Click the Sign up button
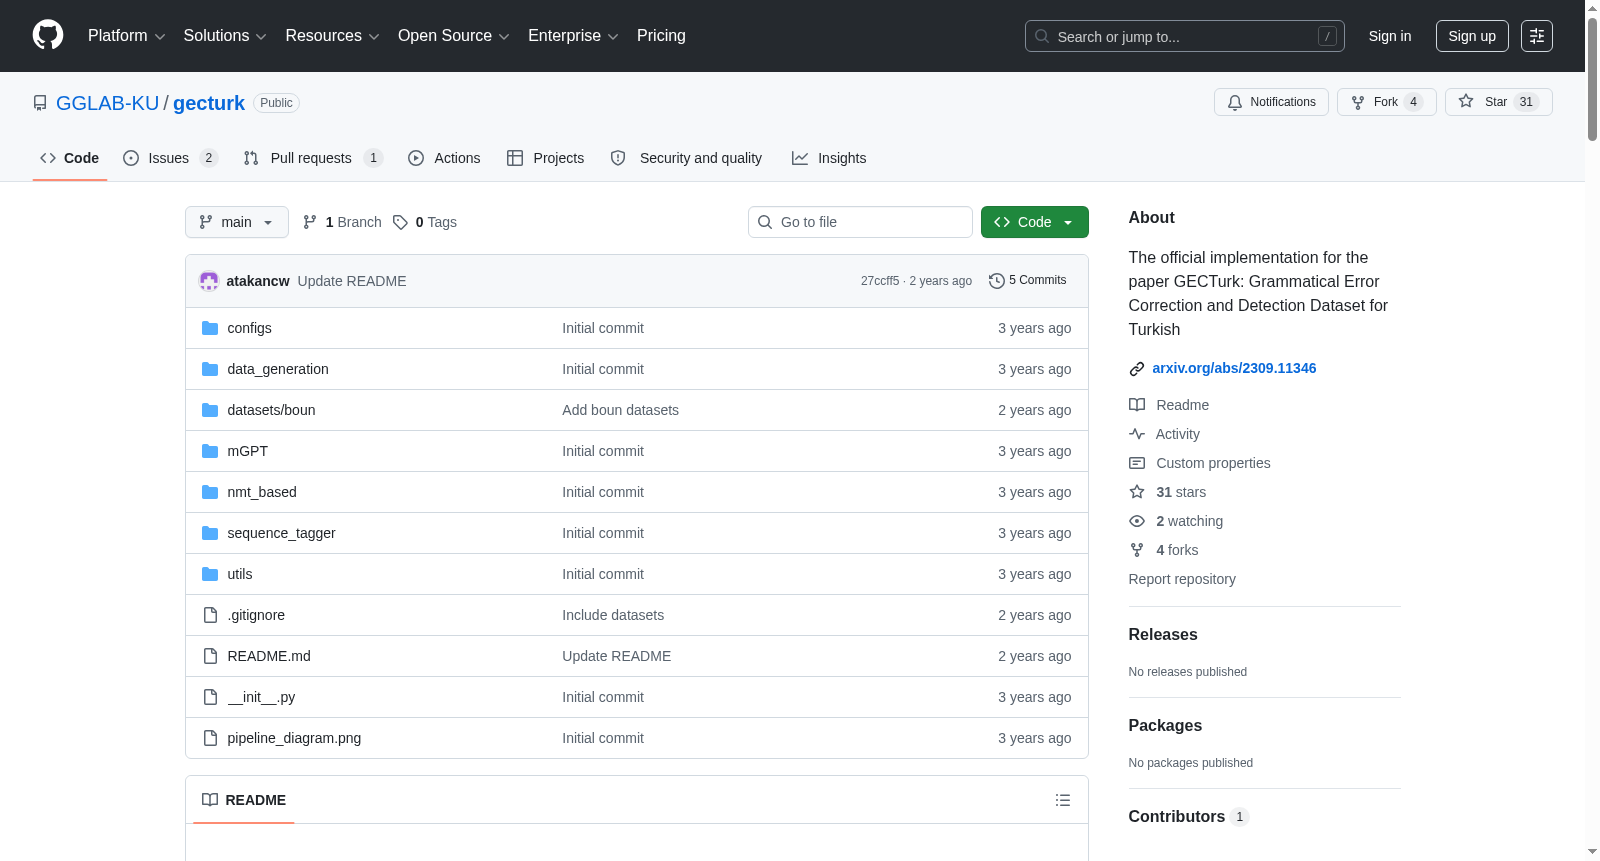 (x=1472, y=36)
